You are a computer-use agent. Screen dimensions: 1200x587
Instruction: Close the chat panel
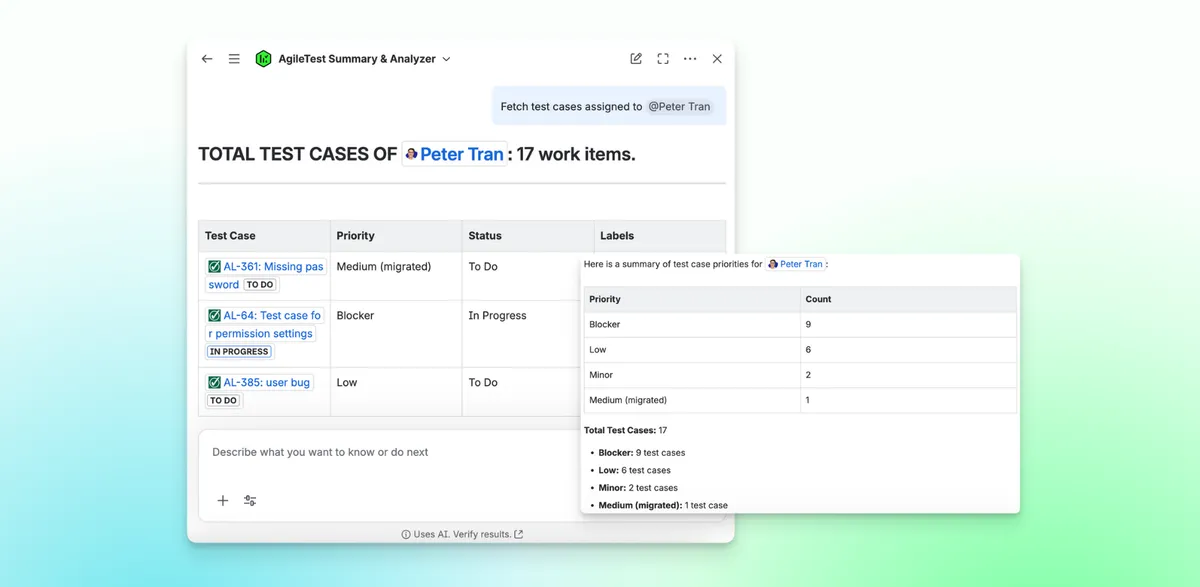tap(717, 59)
